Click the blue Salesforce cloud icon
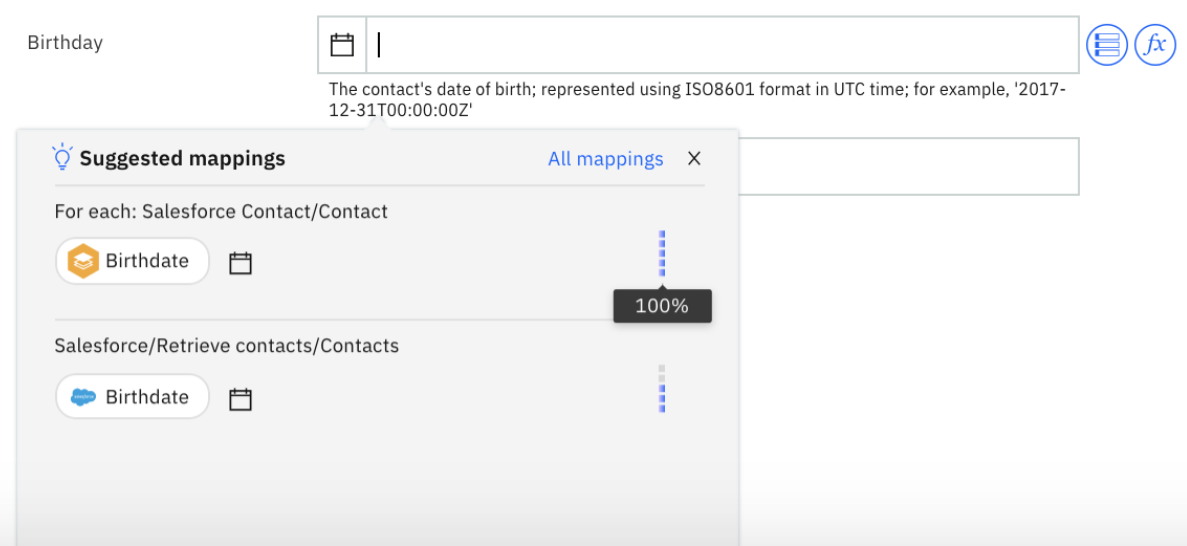 coord(83,397)
